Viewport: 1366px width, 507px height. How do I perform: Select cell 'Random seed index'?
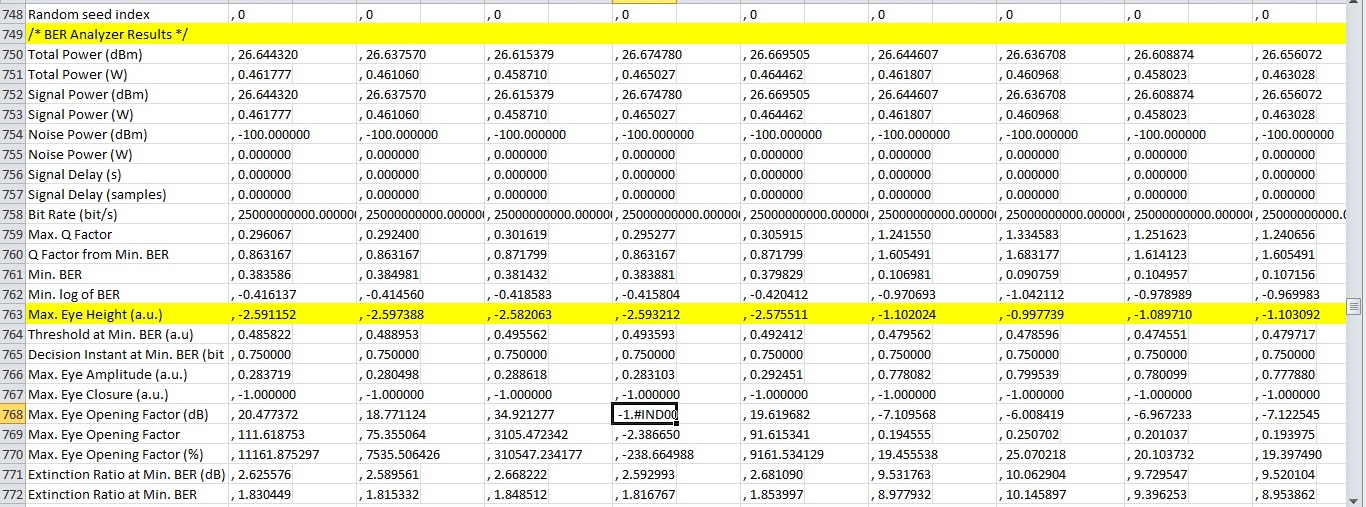coord(128,15)
